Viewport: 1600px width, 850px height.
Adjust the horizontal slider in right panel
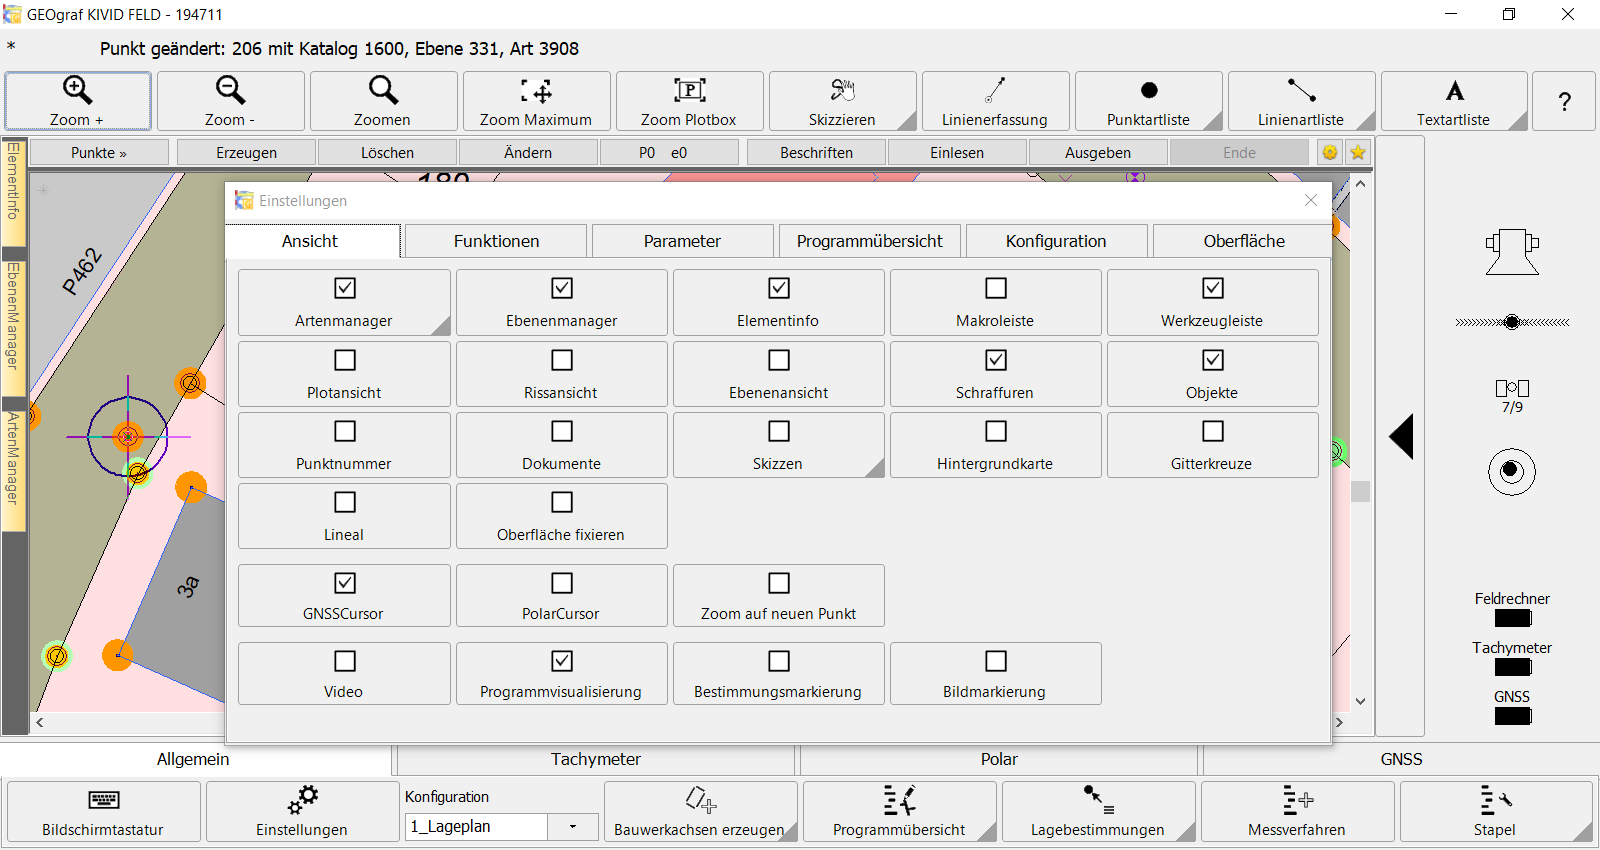pyautogui.click(x=1512, y=322)
